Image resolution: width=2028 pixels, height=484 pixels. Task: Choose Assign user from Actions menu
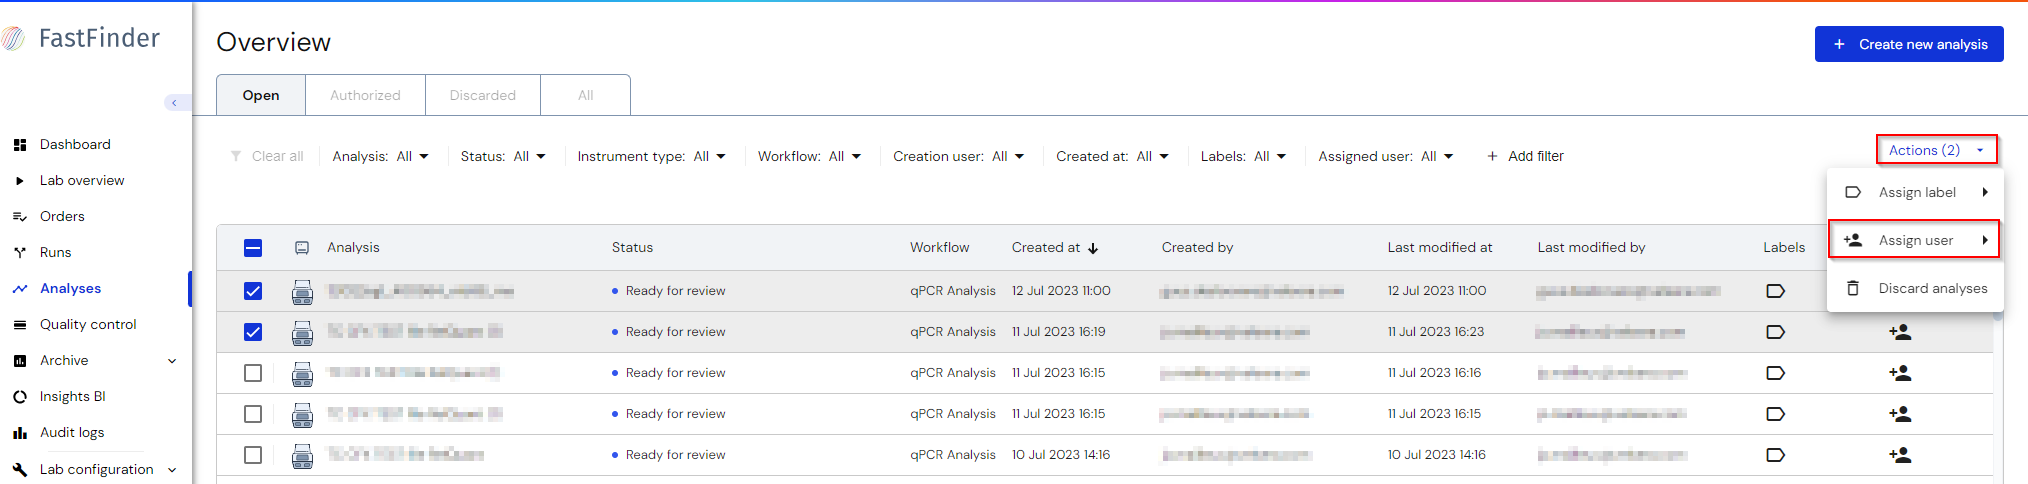[x=1914, y=240]
